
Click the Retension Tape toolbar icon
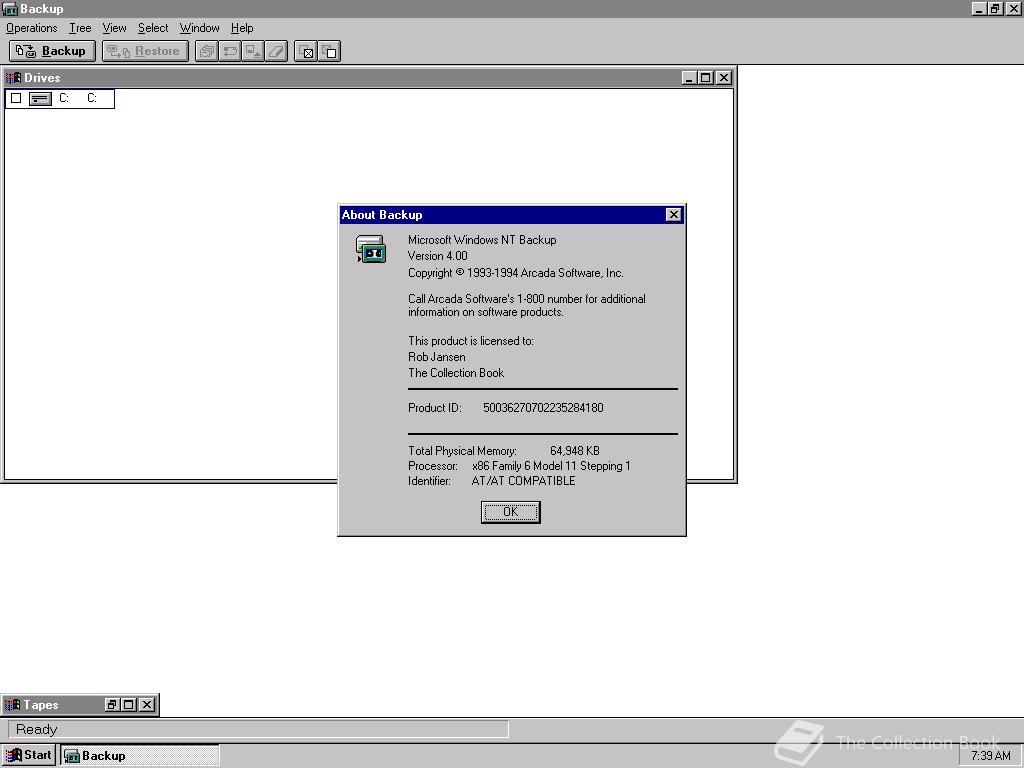click(230, 51)
